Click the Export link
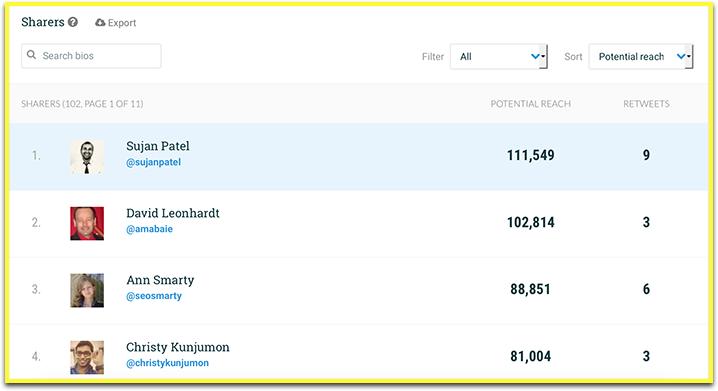This screenshot has width=718, height=391. click(x=115, y=22)
